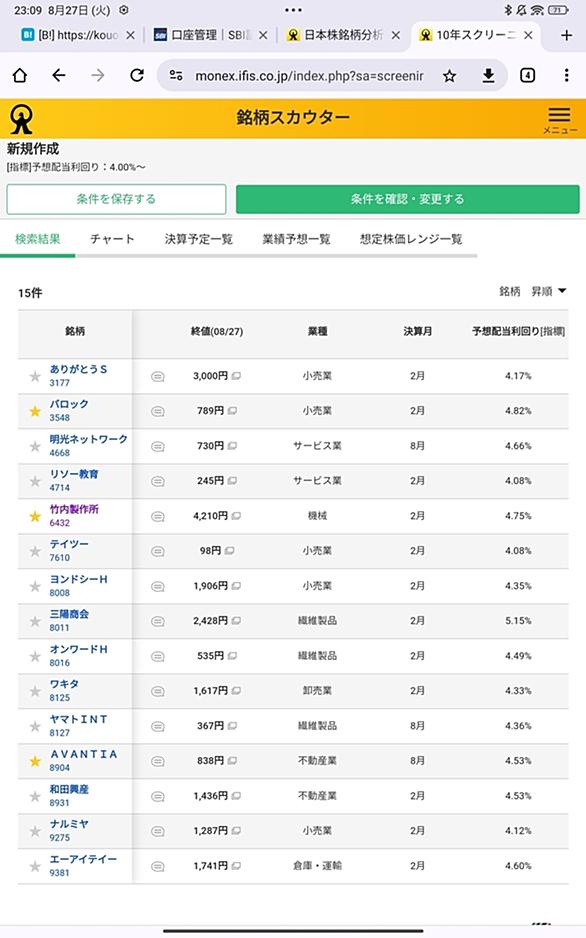This screenshot has height=938, width=586.
Task: Open comment icon for AVANTIA row
Action: click(158, 761)
